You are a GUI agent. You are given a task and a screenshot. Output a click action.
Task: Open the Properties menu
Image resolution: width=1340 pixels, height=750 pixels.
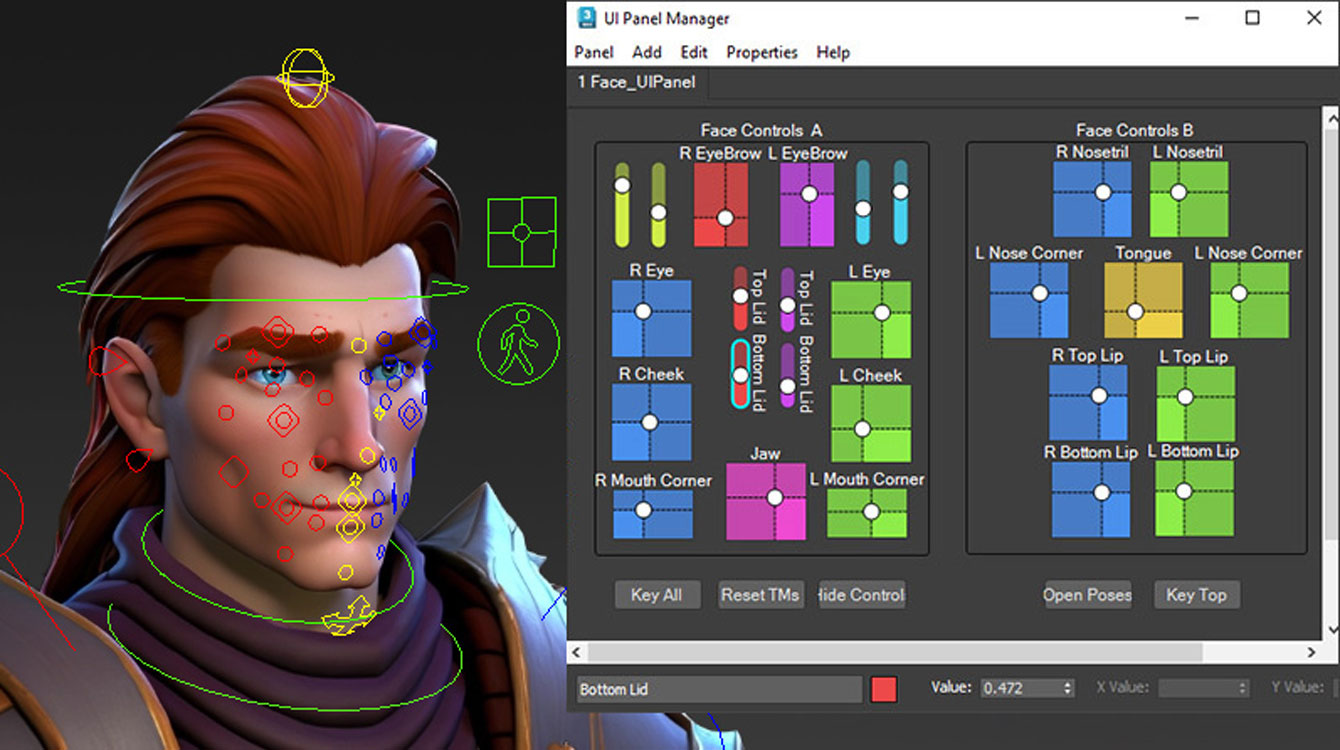click(761, 52)
